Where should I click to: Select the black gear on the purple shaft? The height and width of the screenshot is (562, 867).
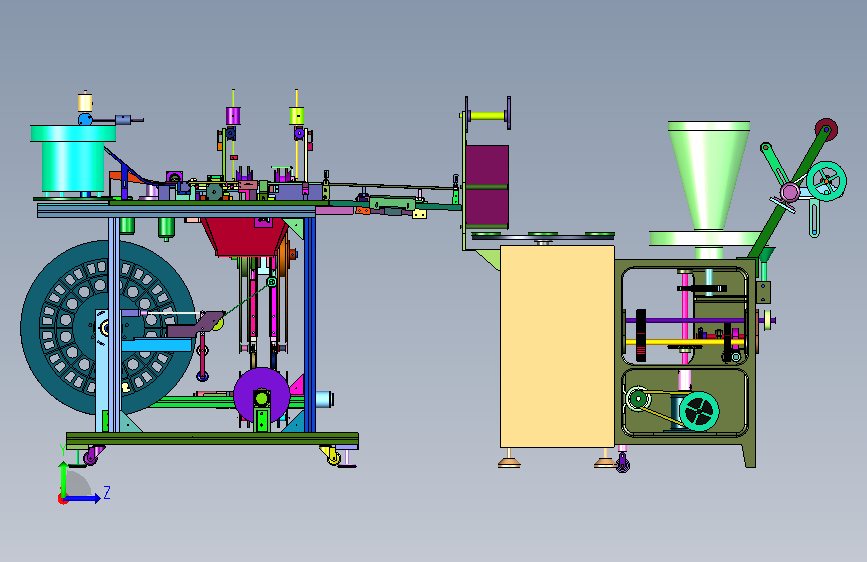pos(641,335)
